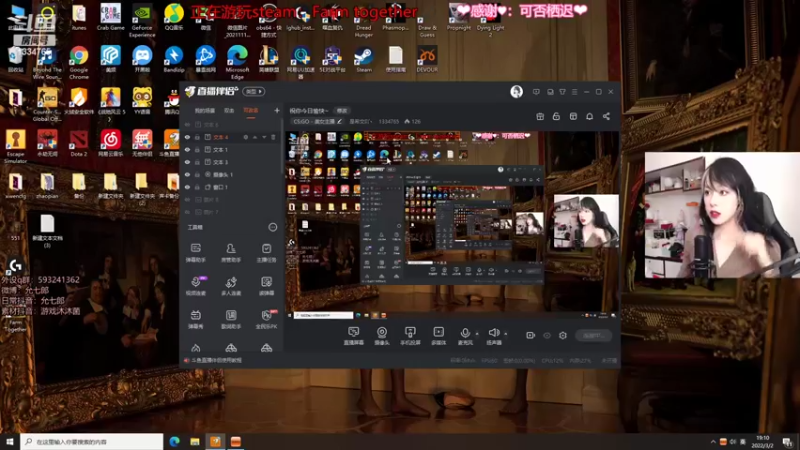
Task: Open 弹幕助手 tool
Action: point(195,253)
